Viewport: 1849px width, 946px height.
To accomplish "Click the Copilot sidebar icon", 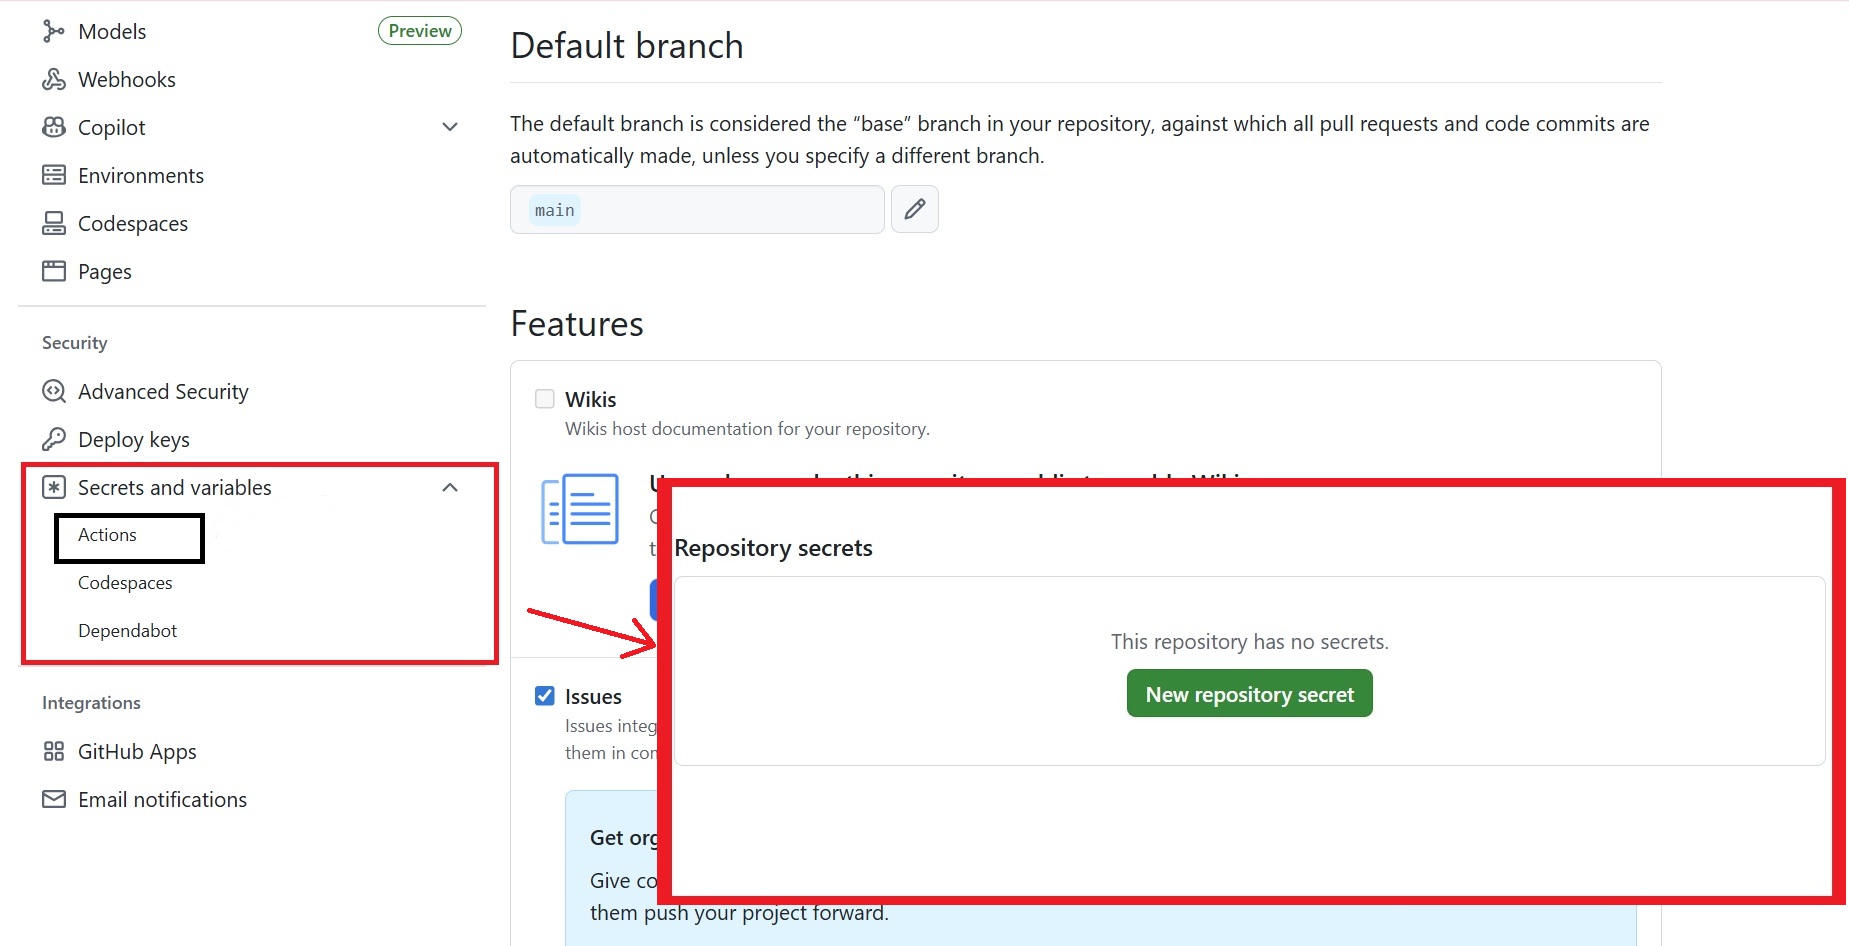I will coord(52,127).
